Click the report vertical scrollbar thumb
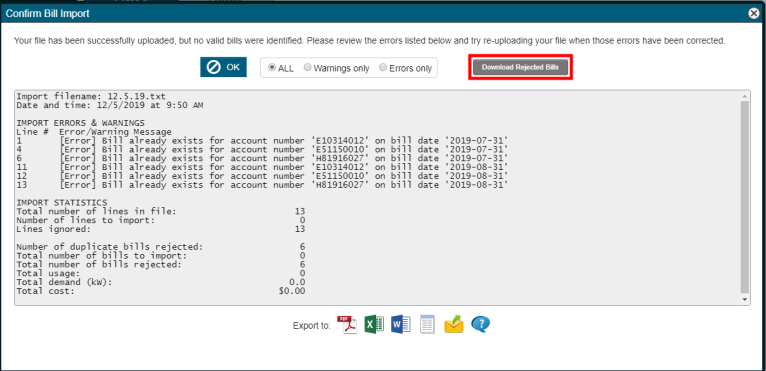This screenshot has width=766, height=371. click(745, 196)
